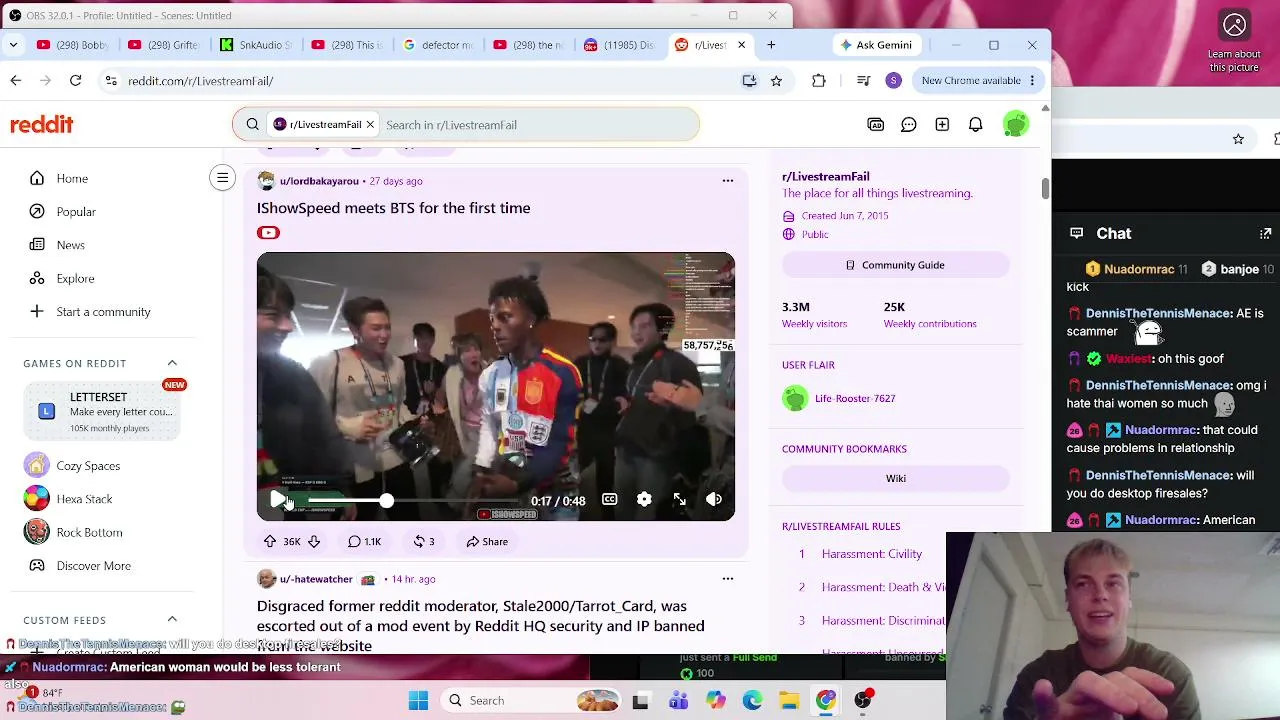Open the crosspost count on IShowSpeed post
This screenshot has width=1280, height=720.
424,541
